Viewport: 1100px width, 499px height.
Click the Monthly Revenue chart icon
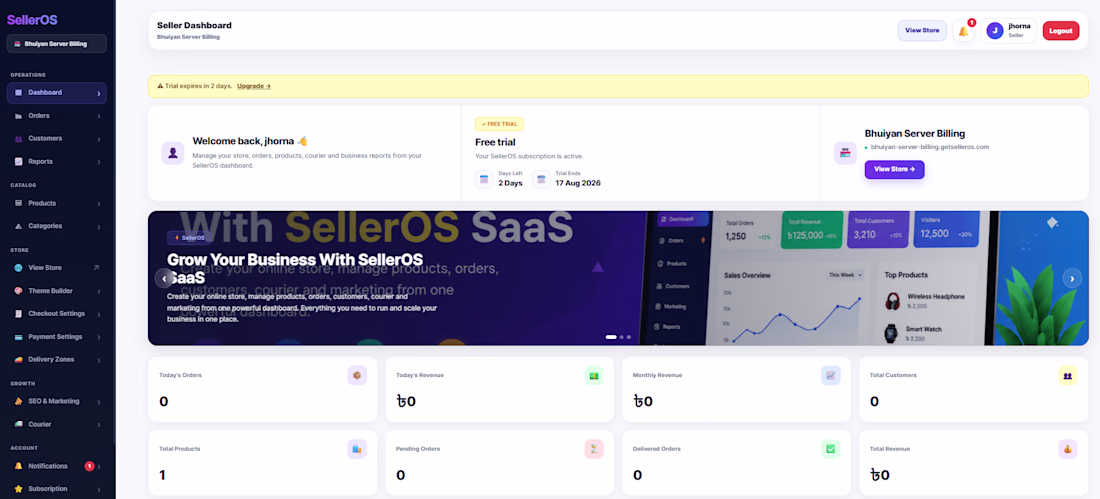[831, 375]
